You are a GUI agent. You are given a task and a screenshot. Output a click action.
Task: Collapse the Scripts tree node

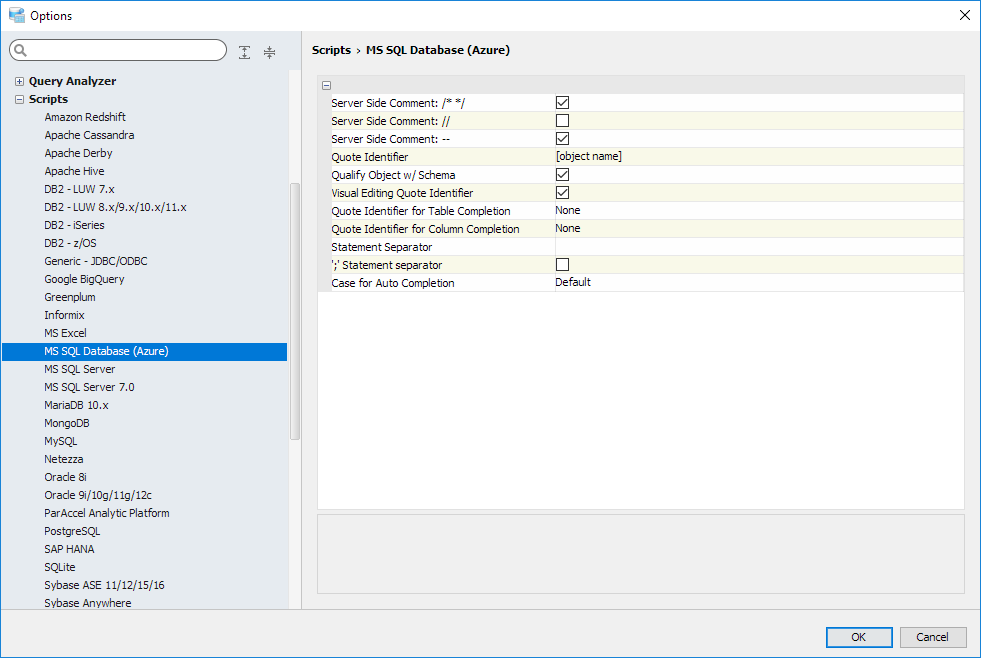[19, 100]
